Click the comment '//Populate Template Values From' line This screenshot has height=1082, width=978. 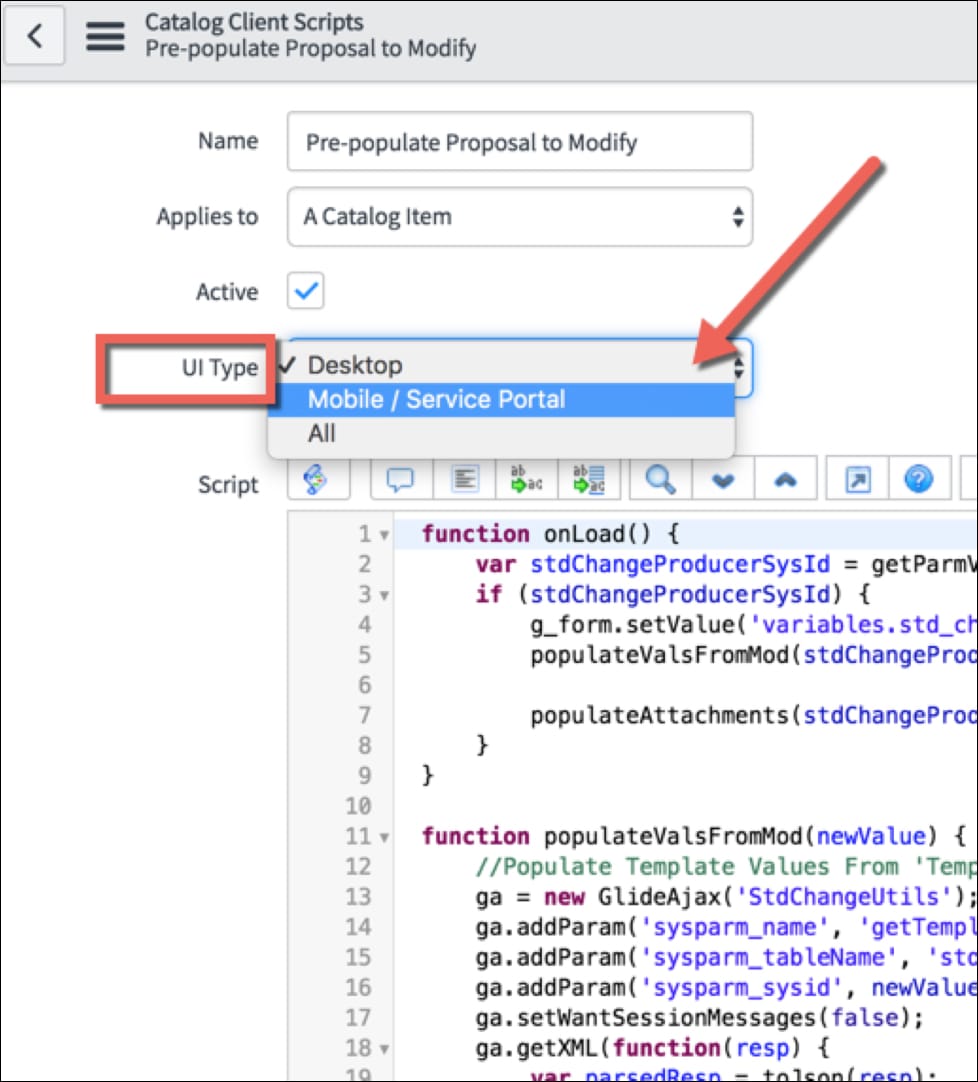[x=726, y=867]
